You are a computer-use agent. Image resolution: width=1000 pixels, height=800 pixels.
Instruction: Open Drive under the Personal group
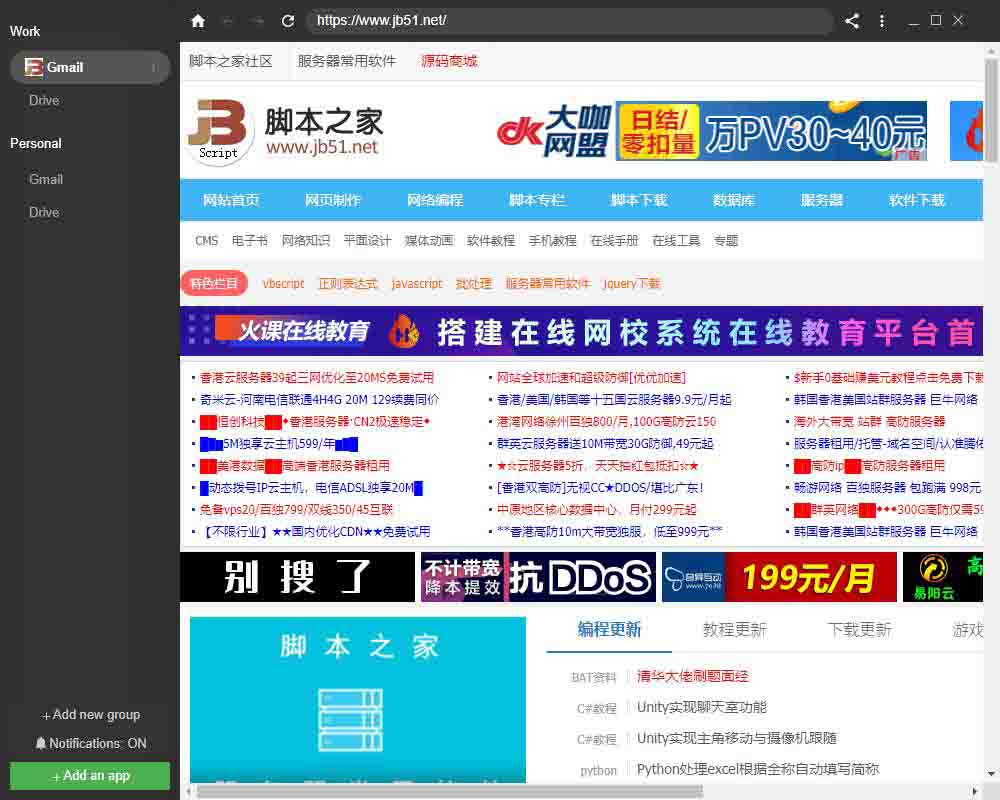(46, 212)
